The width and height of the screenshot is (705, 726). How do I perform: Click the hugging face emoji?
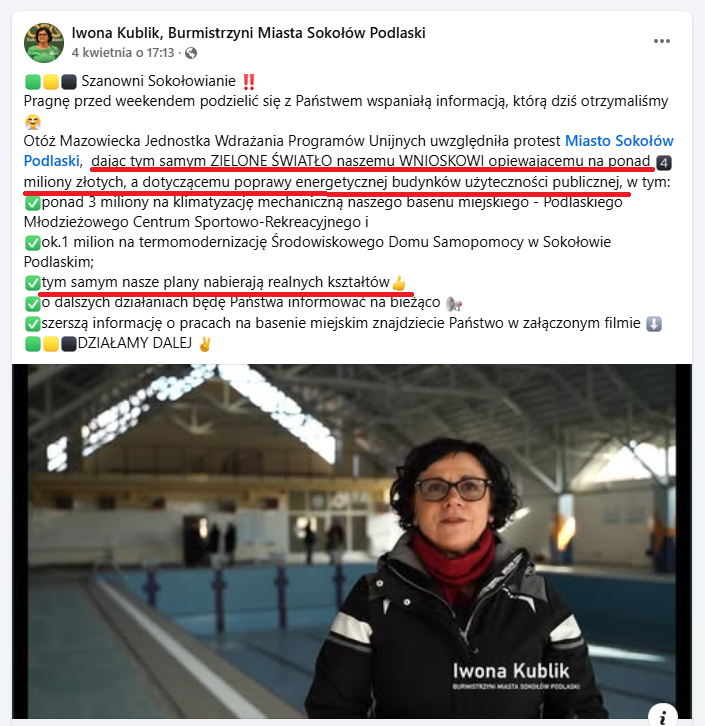coord(32,122)
